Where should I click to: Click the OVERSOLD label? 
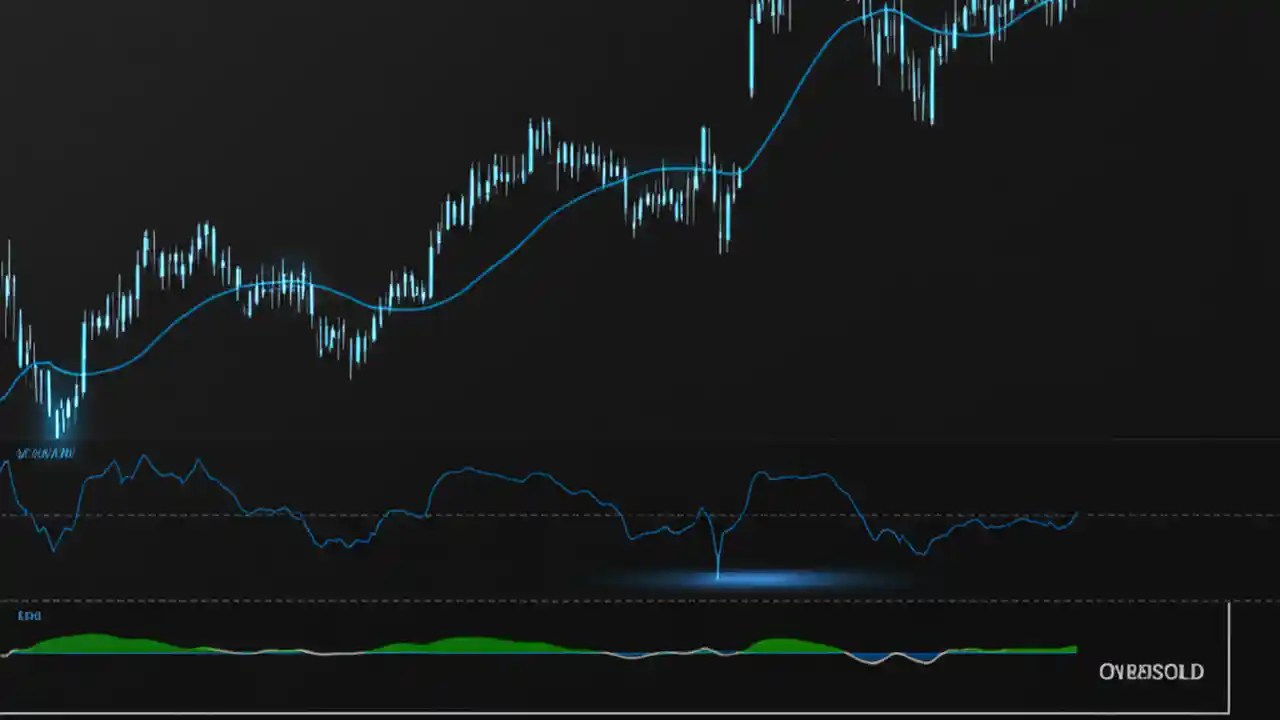1151,672
